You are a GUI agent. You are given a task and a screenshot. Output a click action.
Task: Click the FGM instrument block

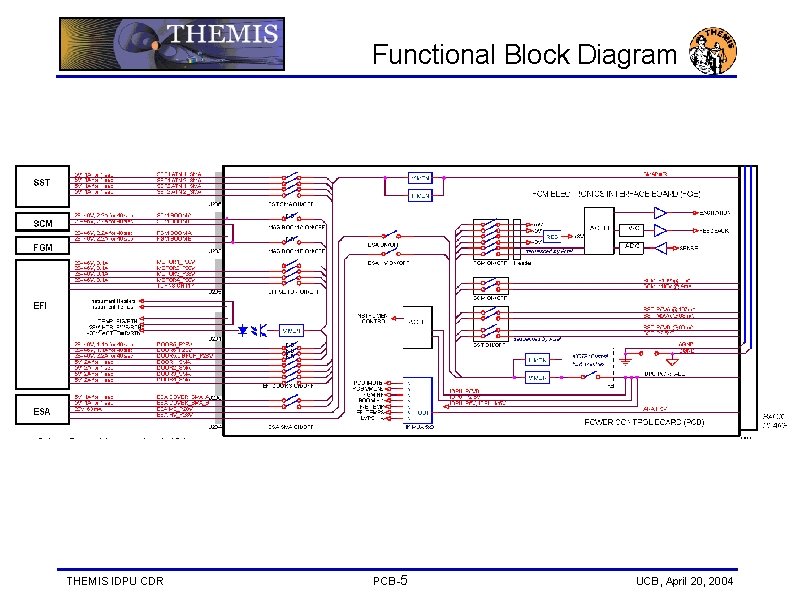(x=42, y=246)
